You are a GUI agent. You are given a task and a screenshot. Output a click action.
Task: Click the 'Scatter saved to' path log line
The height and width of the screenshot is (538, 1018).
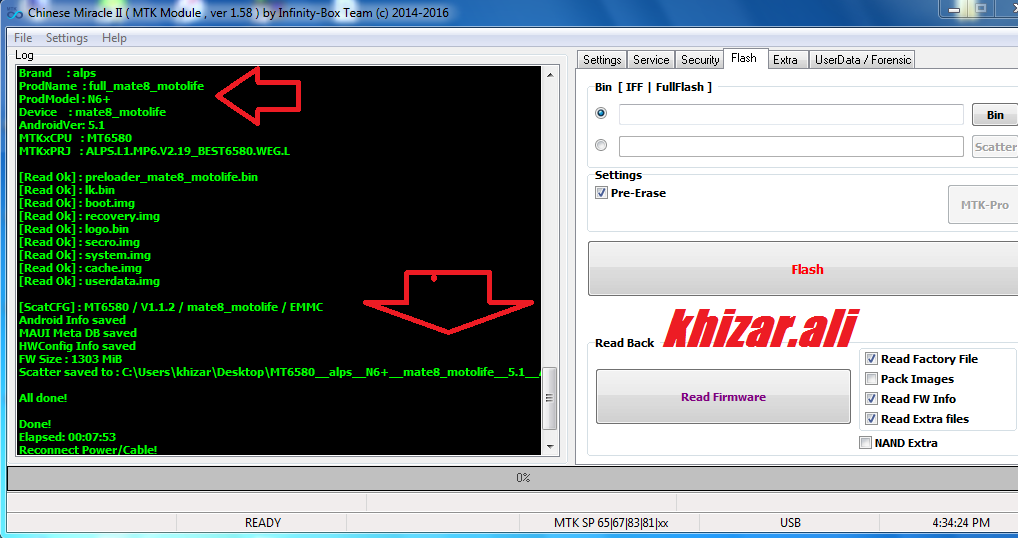pos(279,372)
